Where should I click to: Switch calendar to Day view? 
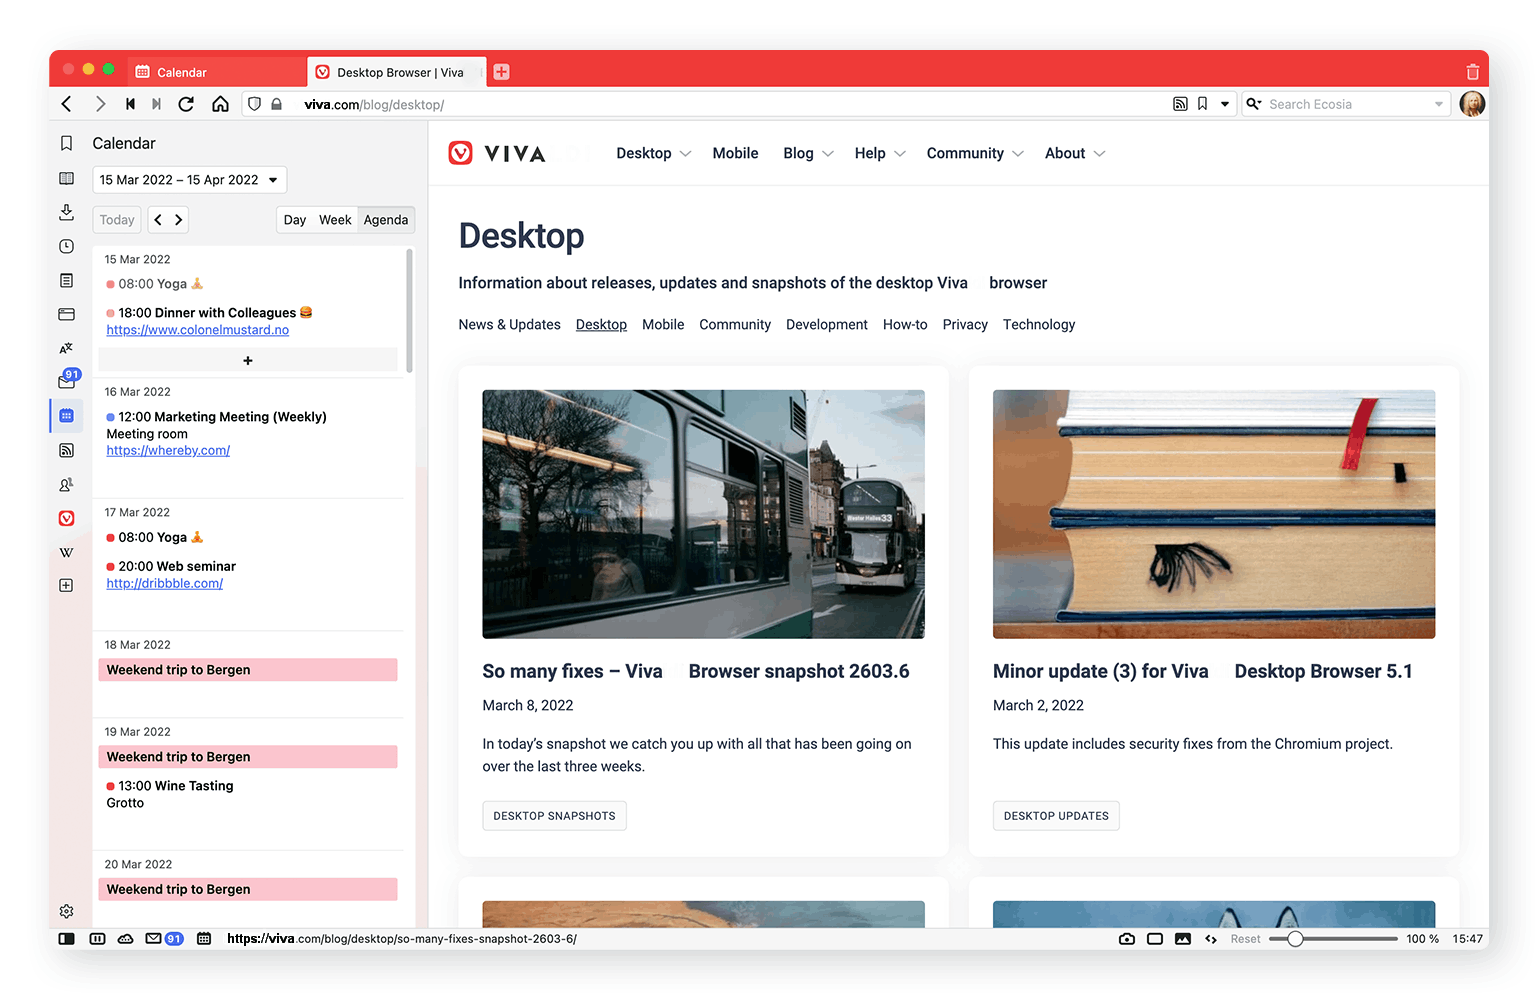tap(294, 220)
